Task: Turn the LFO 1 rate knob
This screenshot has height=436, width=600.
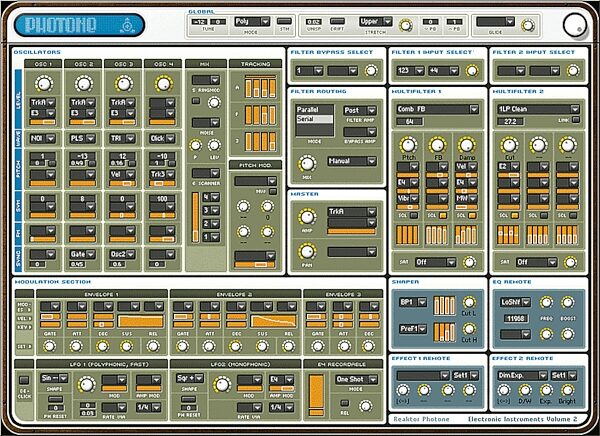Action: pos(86,384)
